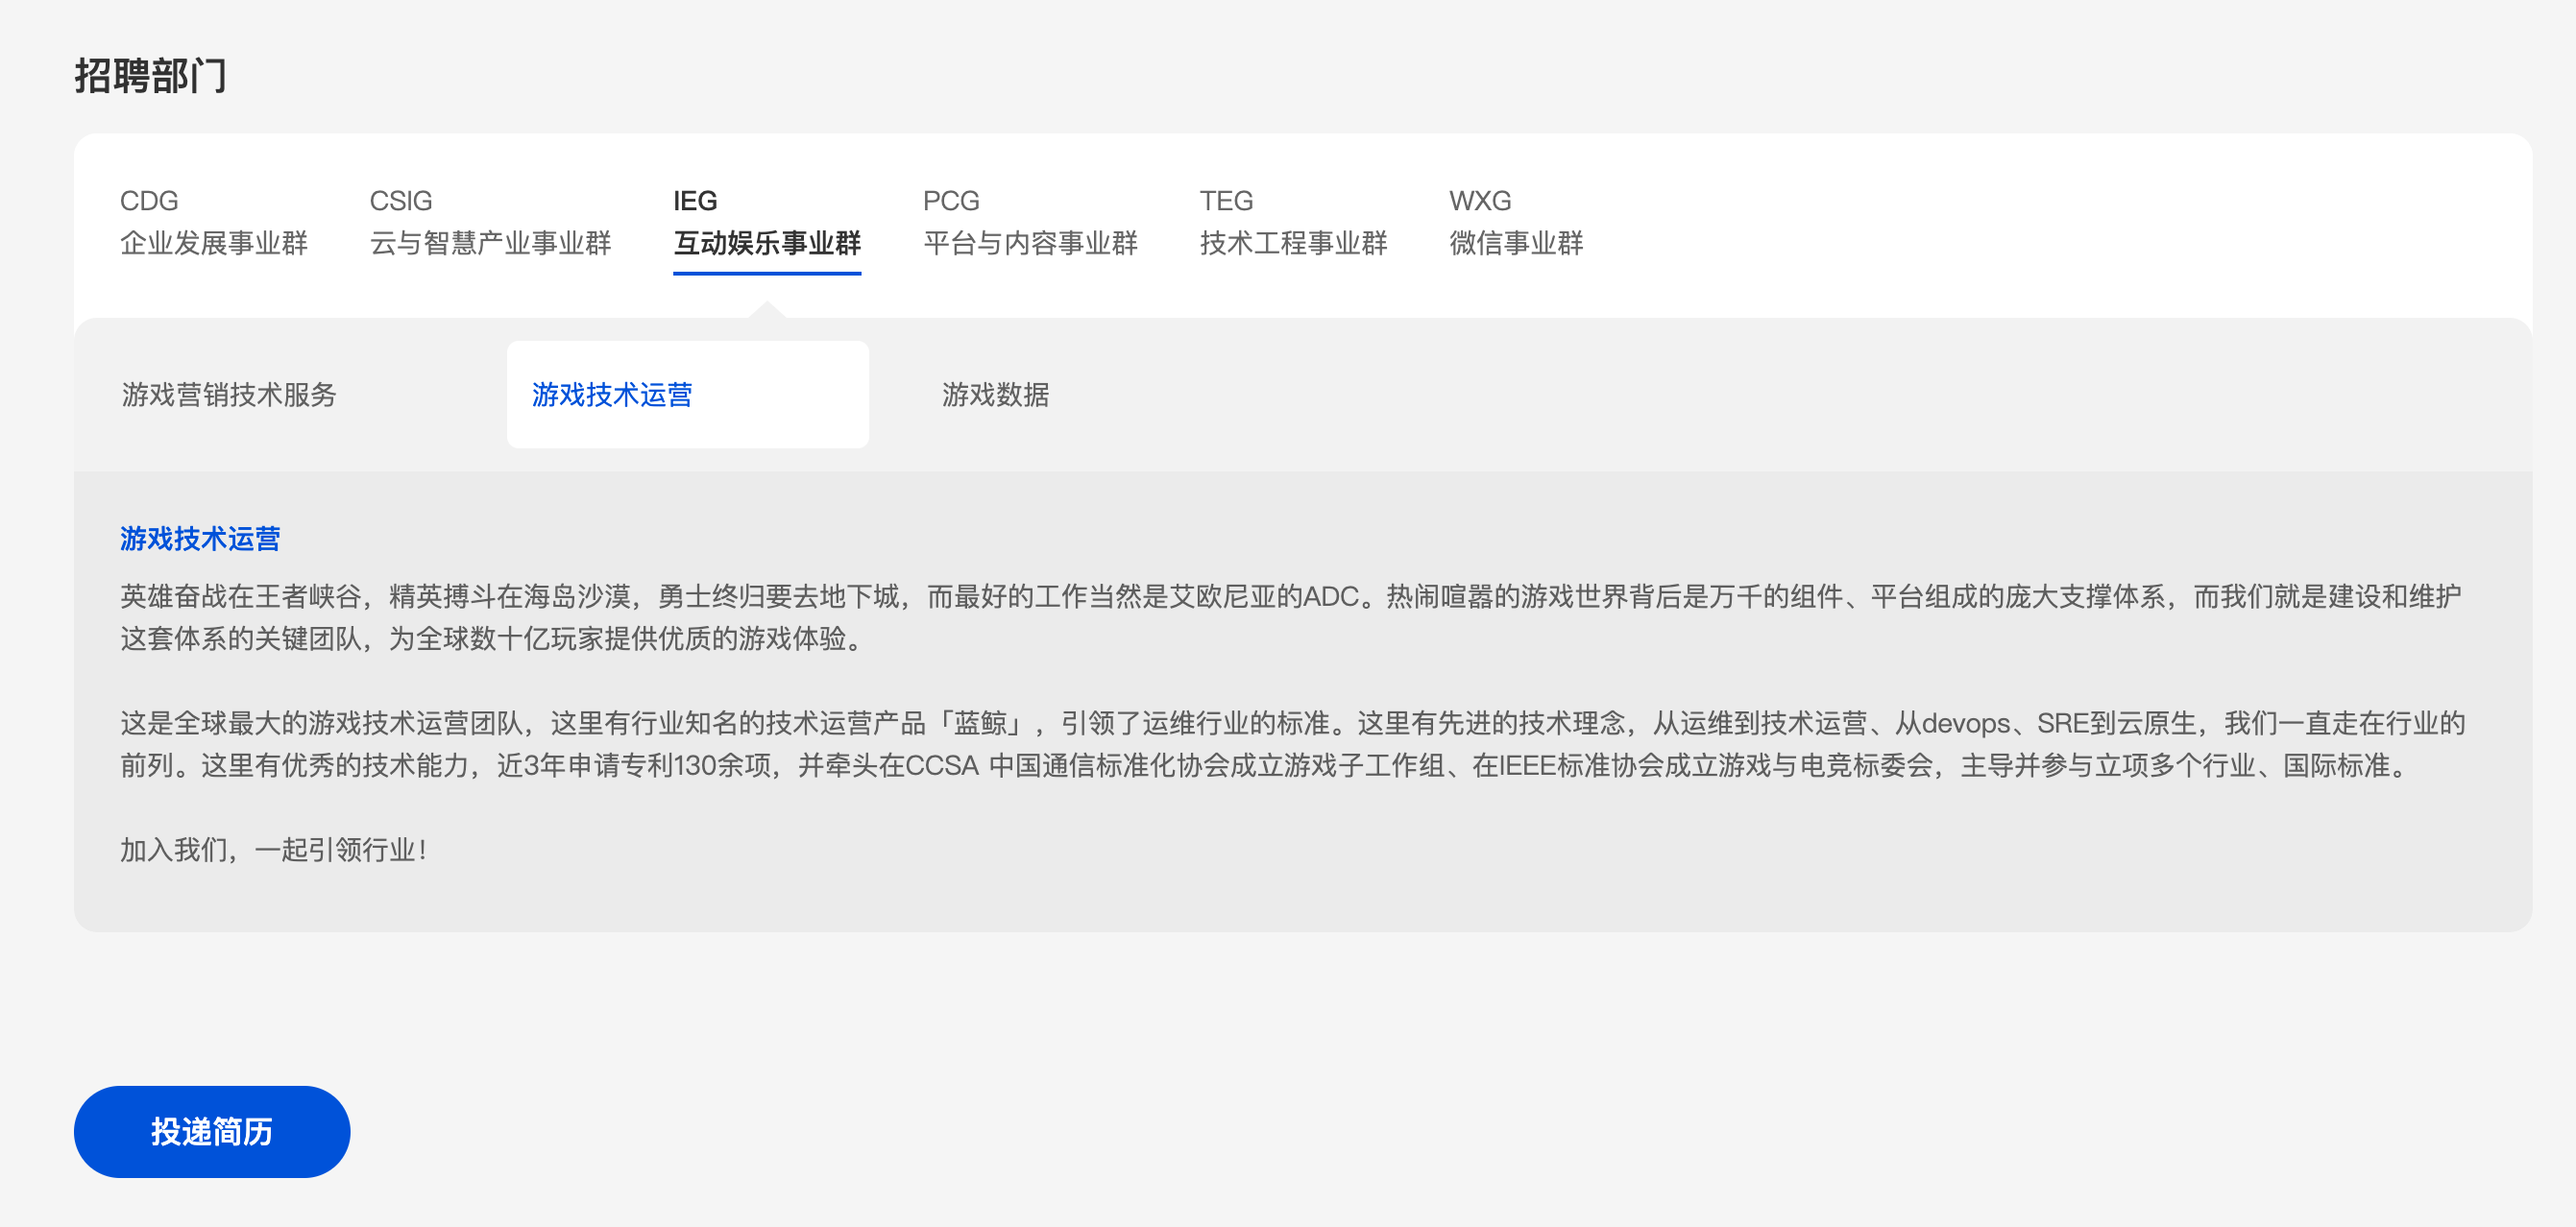Open the CSIG 云与智慧产业事业群 tab
The width and height of the screenshot is (2576, 1227).
(x=490, y=222)
